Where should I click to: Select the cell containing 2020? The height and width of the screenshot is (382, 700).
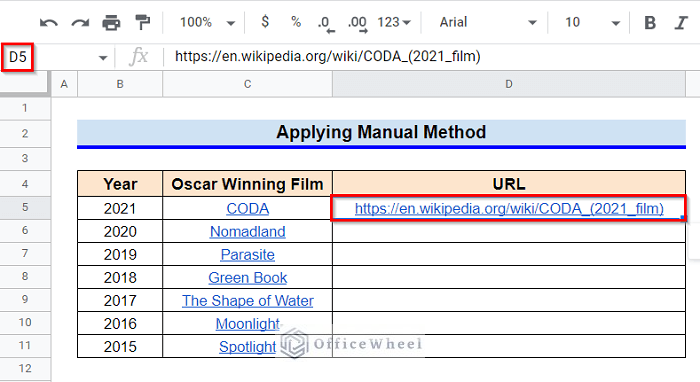point(120,232)
